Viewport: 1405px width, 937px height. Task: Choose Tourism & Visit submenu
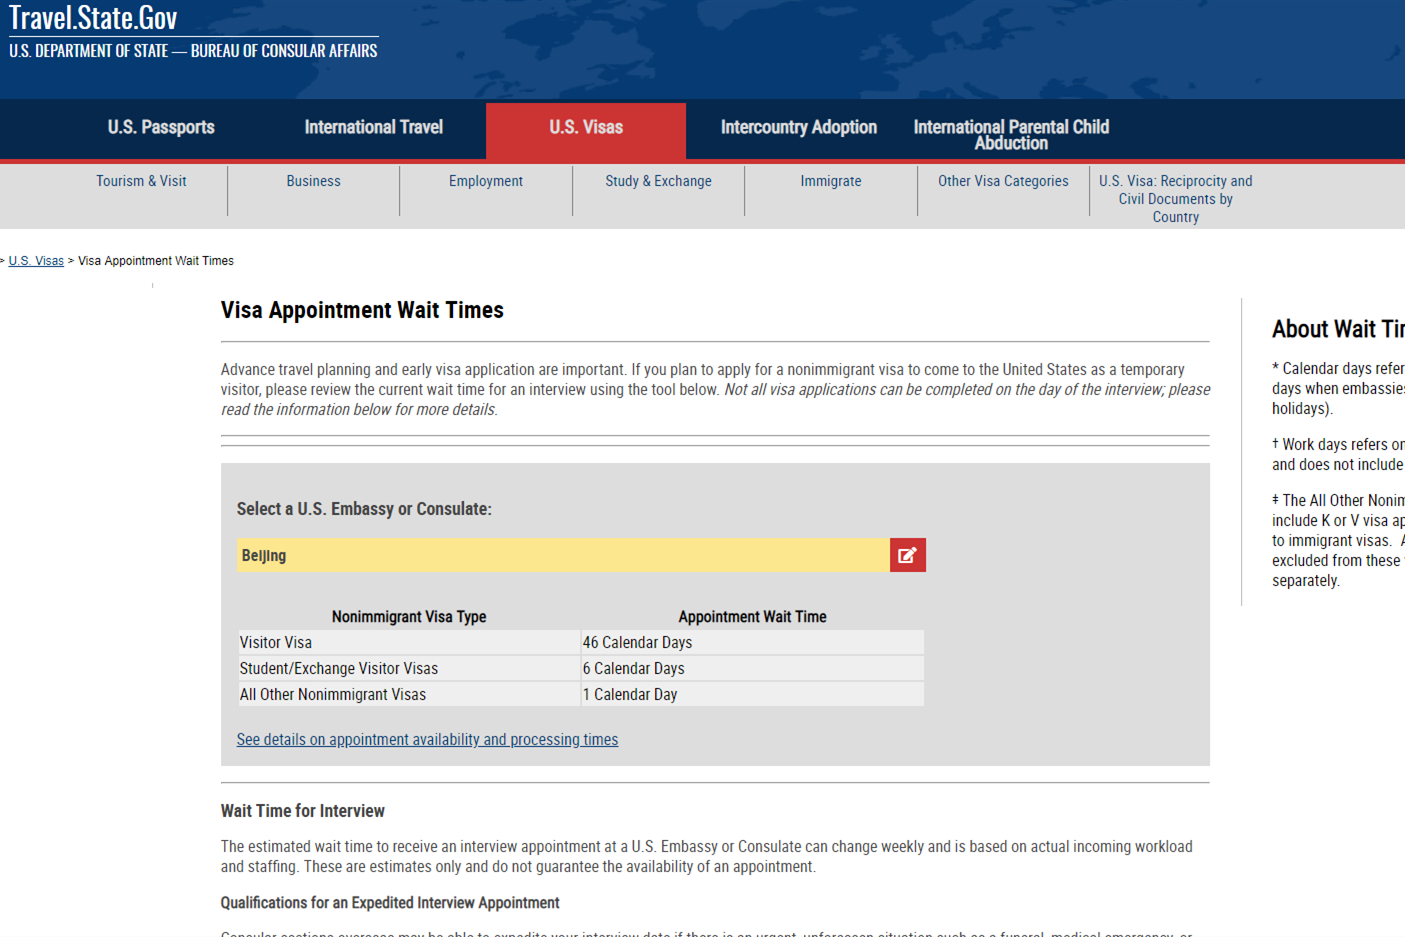pyautogui.click(x=141, y=181)
